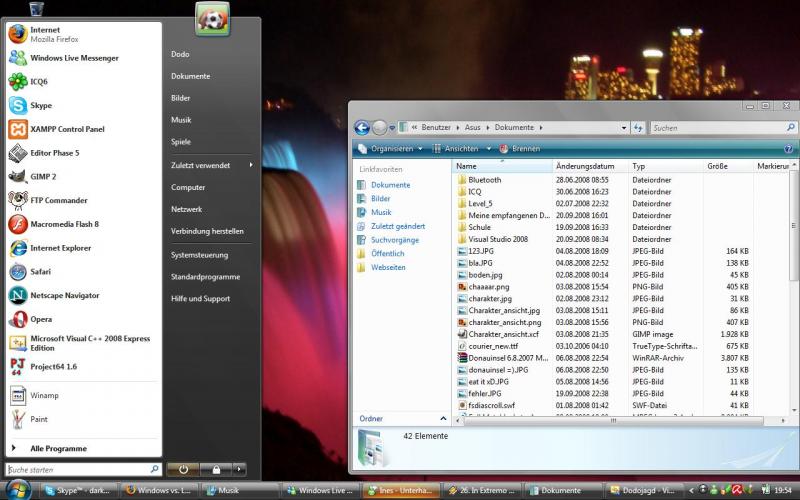Select Alle Programme in the Start menu
Screen dimensions: 800x500
coord(58,449)
